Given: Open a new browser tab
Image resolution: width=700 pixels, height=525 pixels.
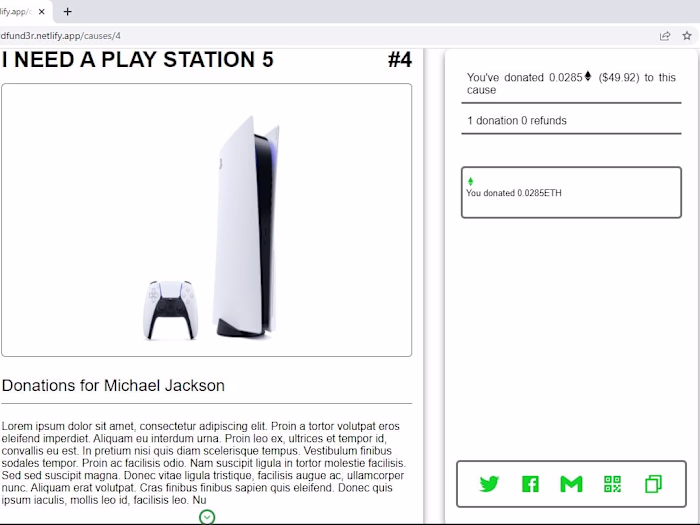Looking at the screenshot, I should coord(67,12).
